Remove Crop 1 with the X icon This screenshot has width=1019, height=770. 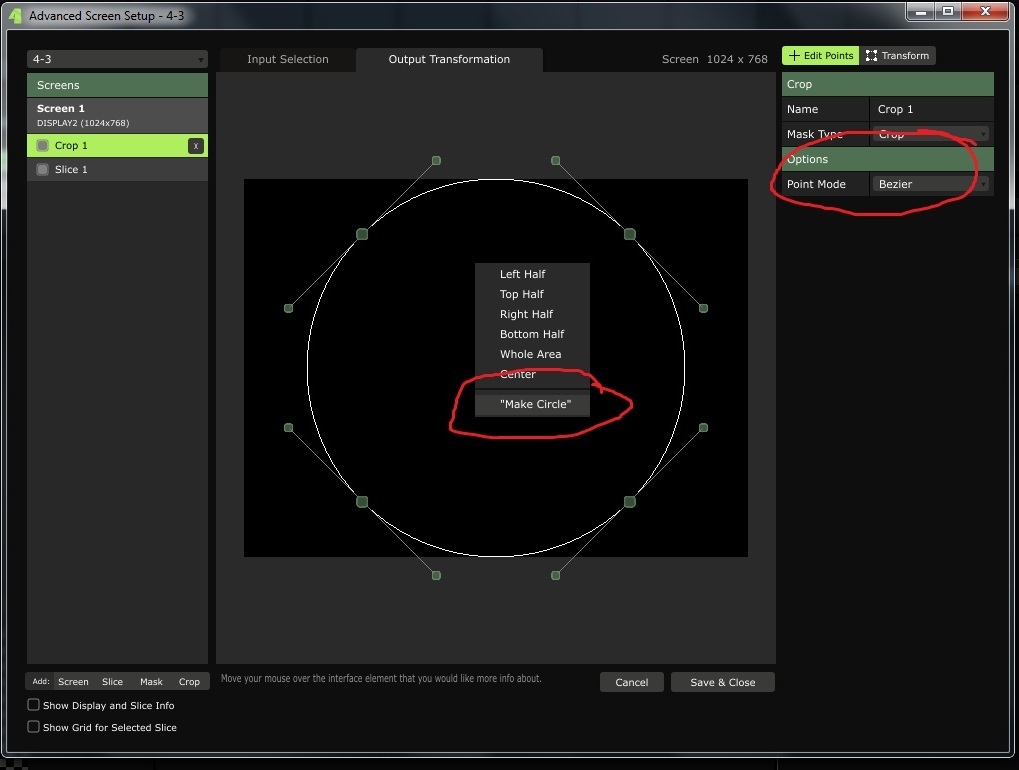[196, 146]
